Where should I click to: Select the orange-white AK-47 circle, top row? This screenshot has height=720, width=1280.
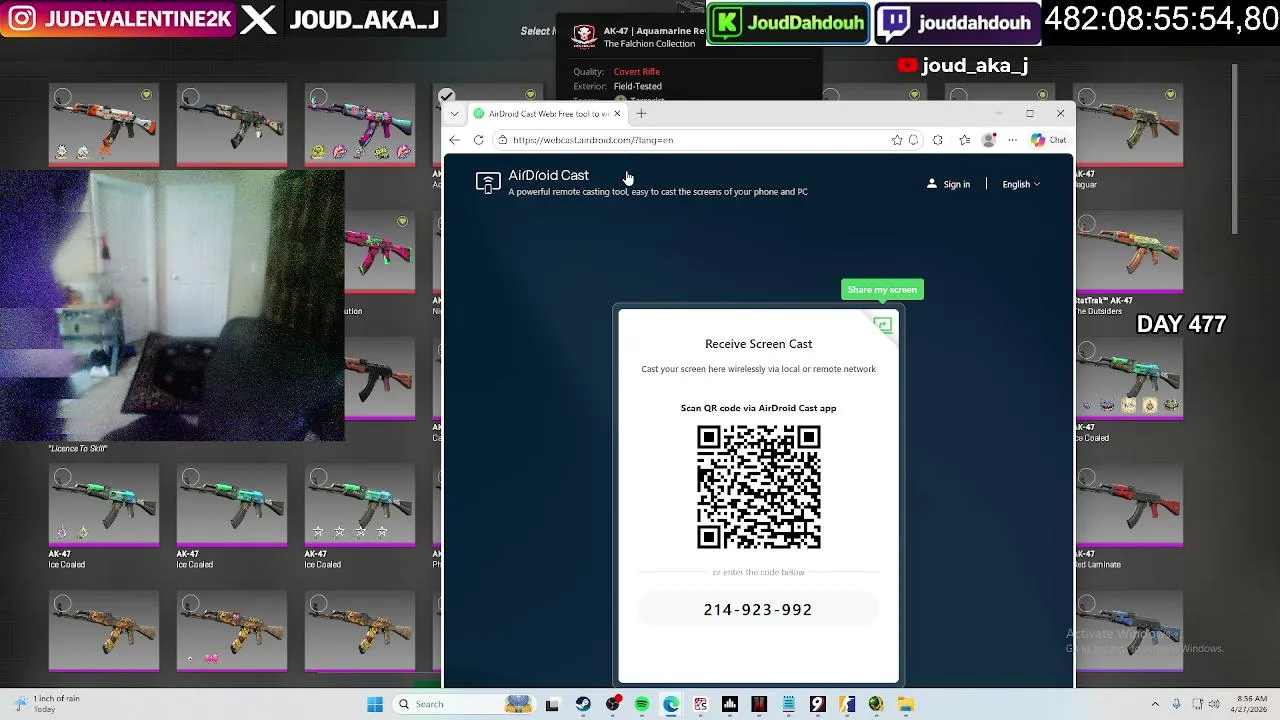[x=63, y=97]
